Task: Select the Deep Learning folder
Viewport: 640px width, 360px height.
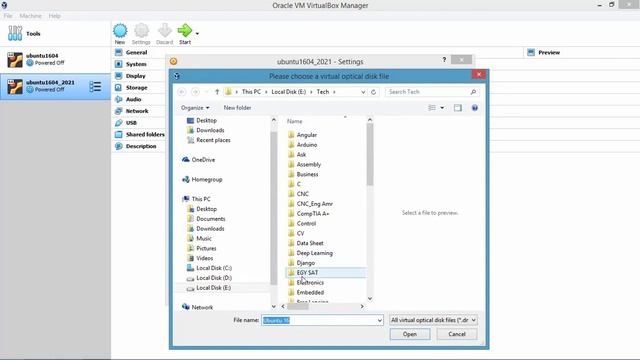Action: (315, 253)
